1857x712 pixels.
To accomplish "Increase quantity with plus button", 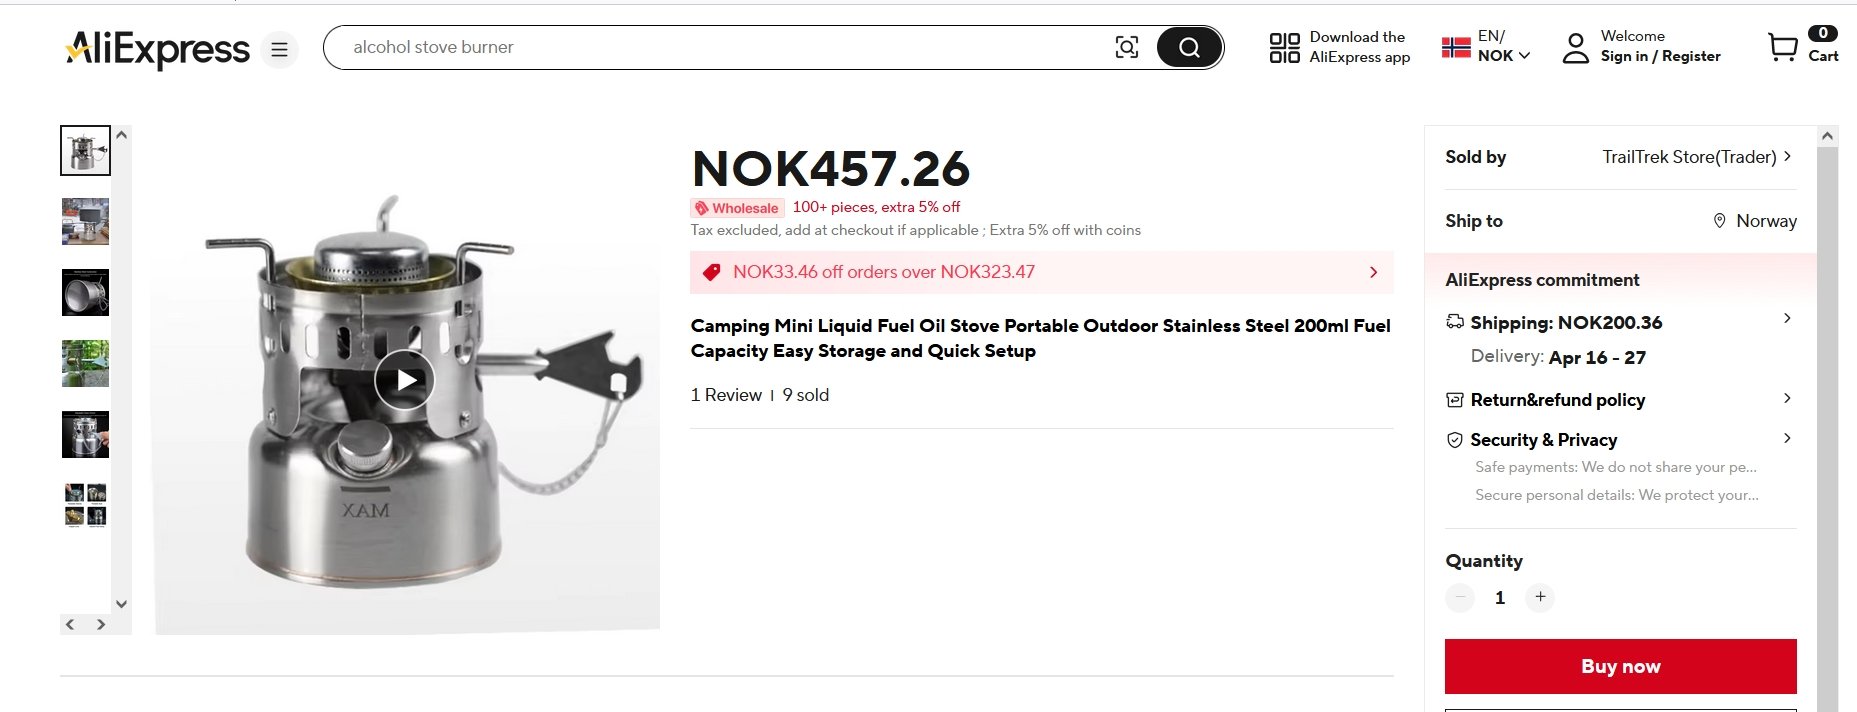I will [x=1540, y=597].
